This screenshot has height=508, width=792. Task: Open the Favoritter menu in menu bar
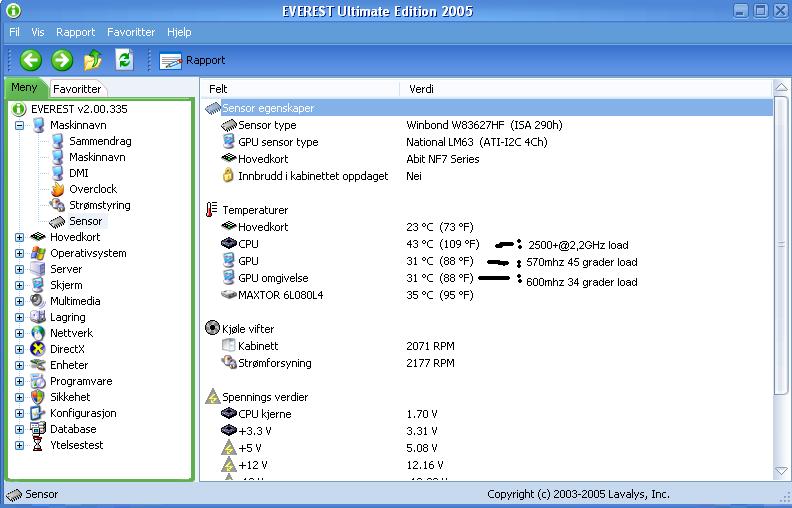pyautogui.click(x=131, y=32)
